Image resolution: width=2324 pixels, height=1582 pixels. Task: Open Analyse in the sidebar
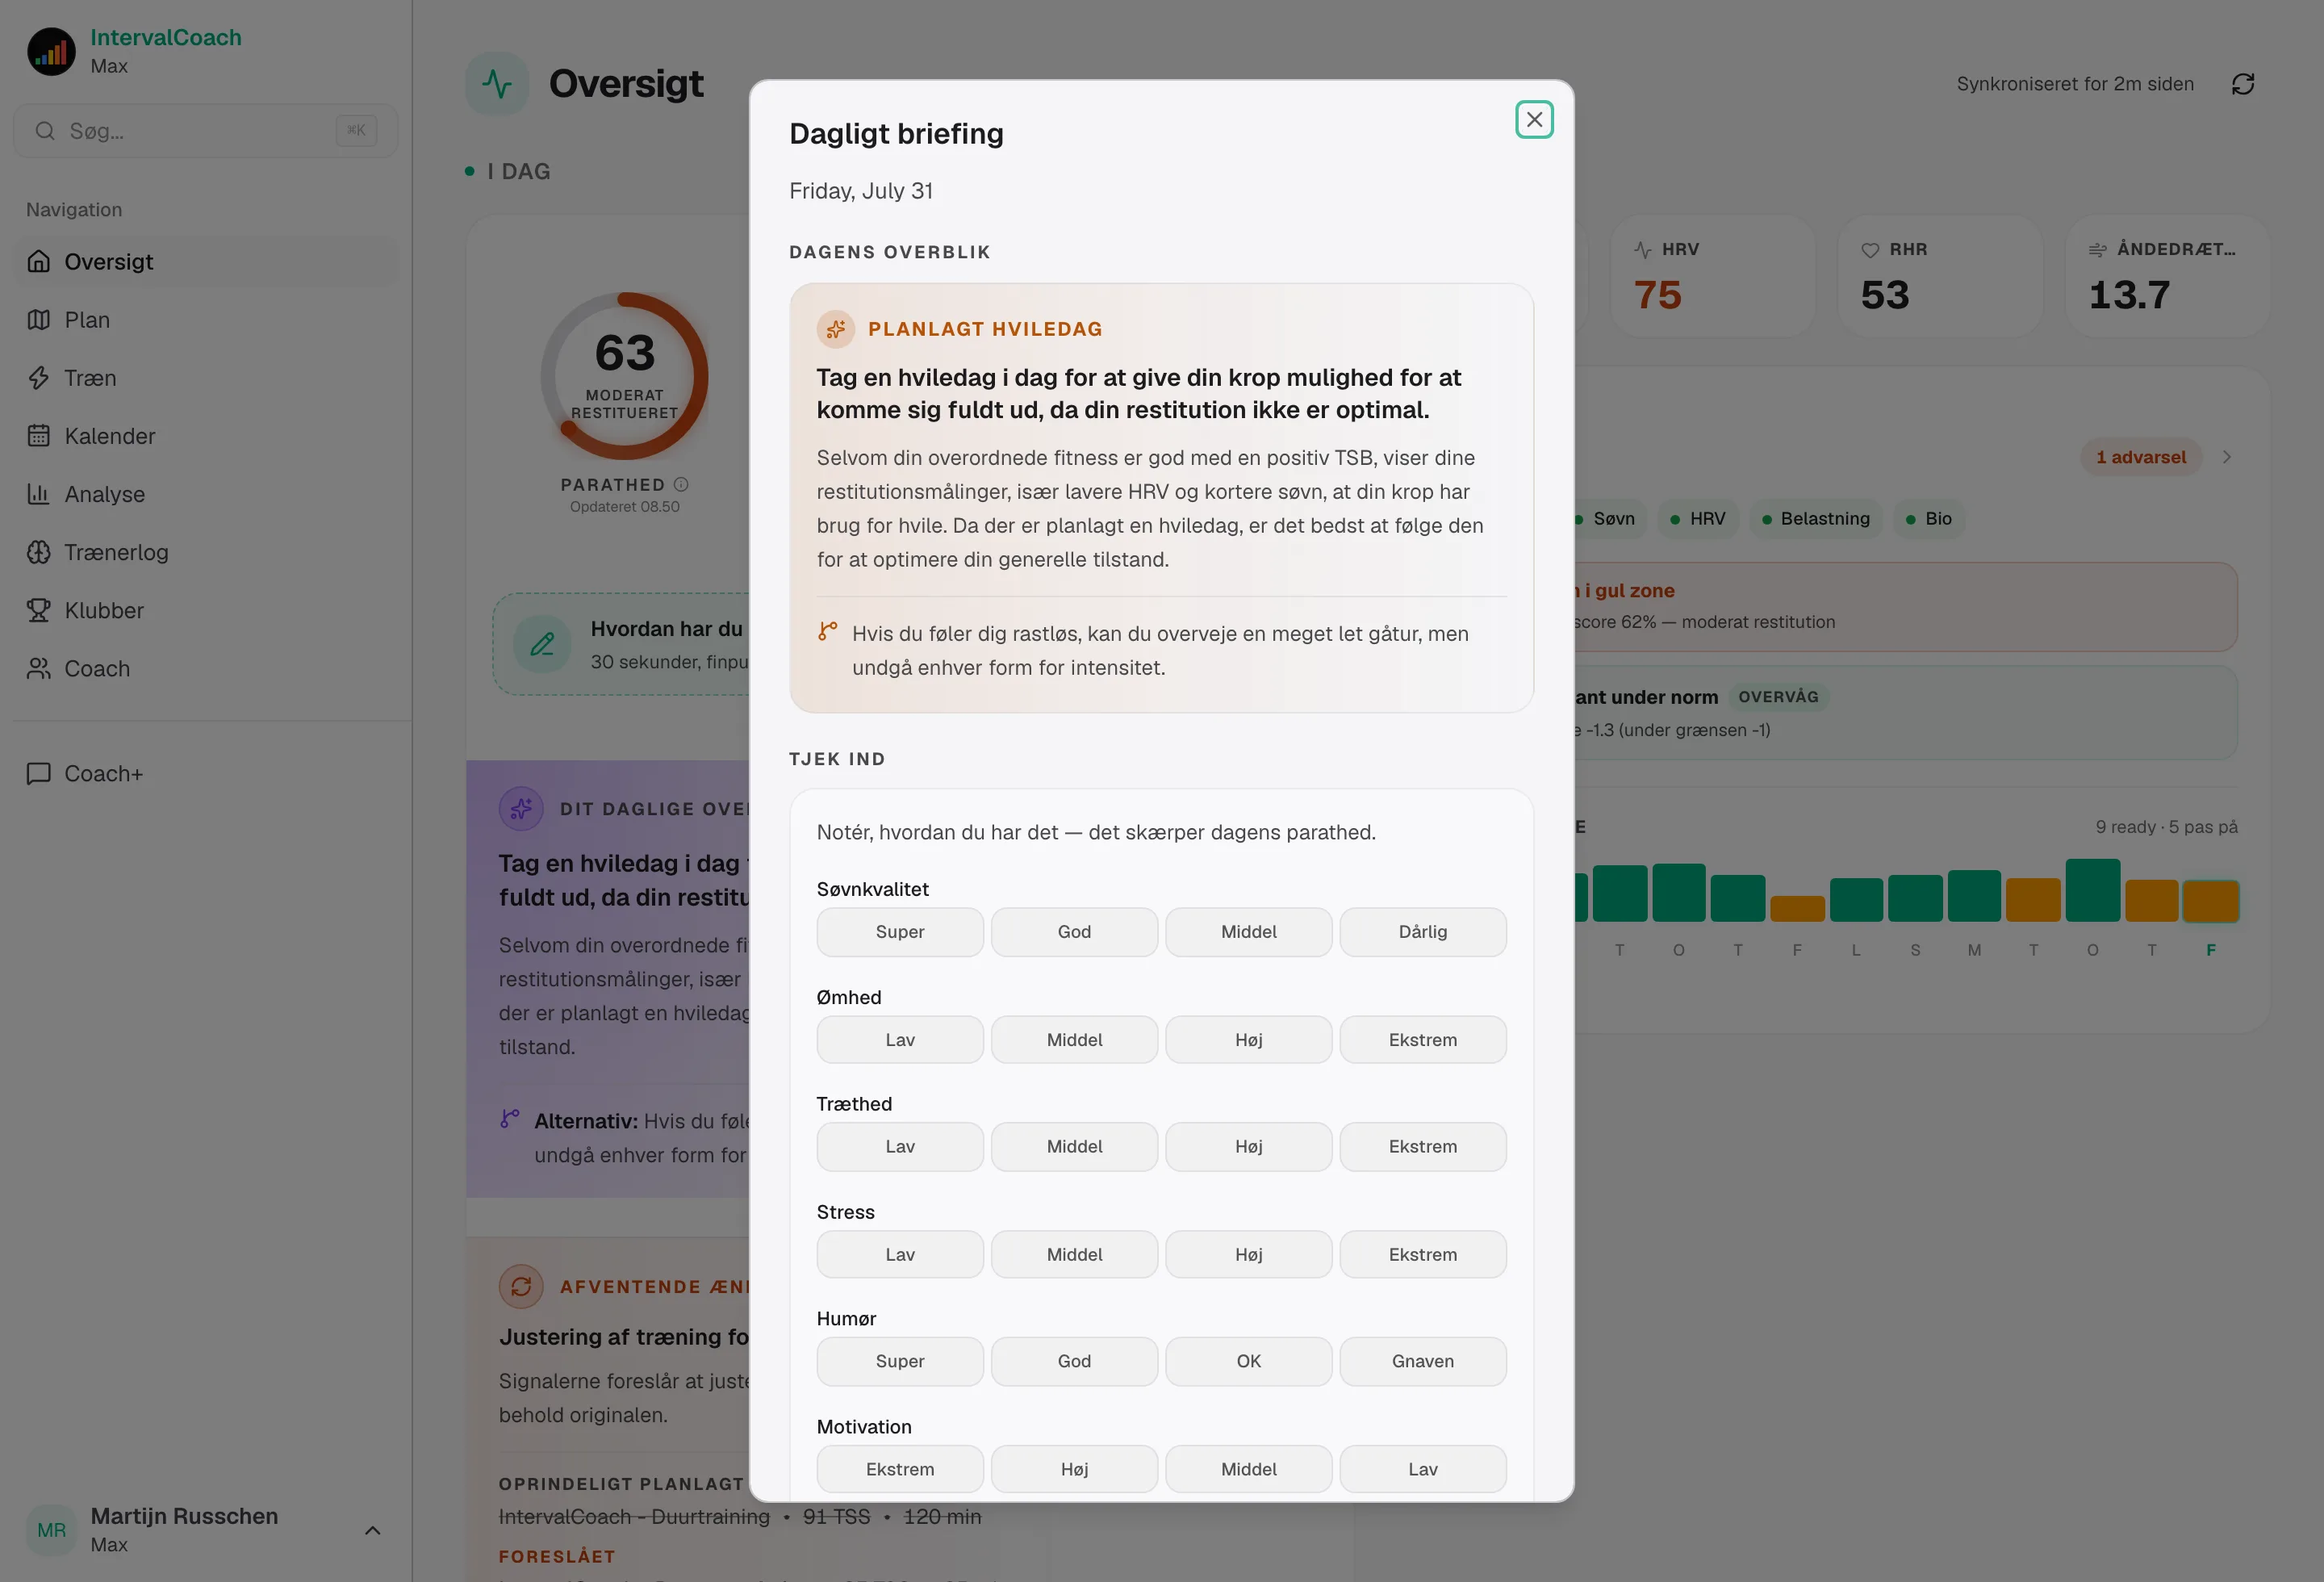point(206,494)
